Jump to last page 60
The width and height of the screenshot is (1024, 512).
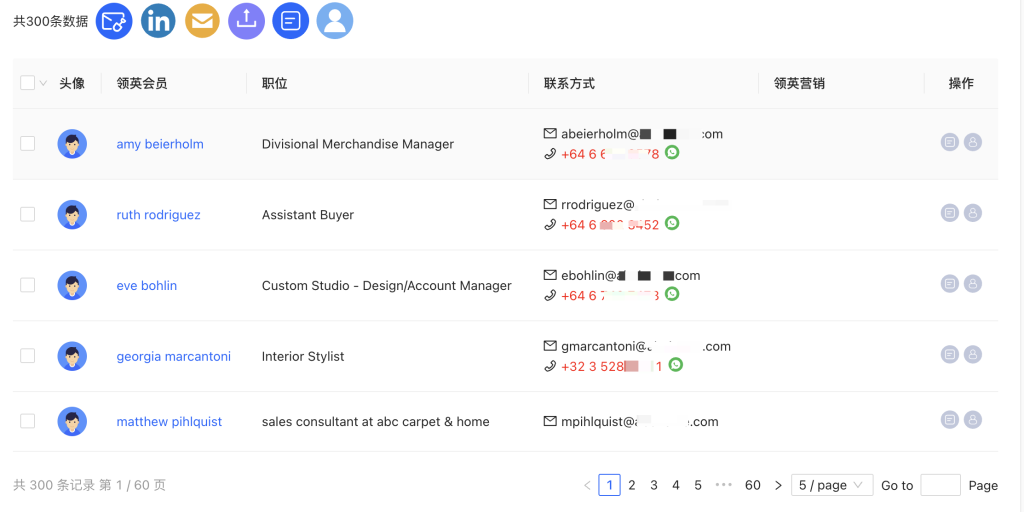coord(753,485)
